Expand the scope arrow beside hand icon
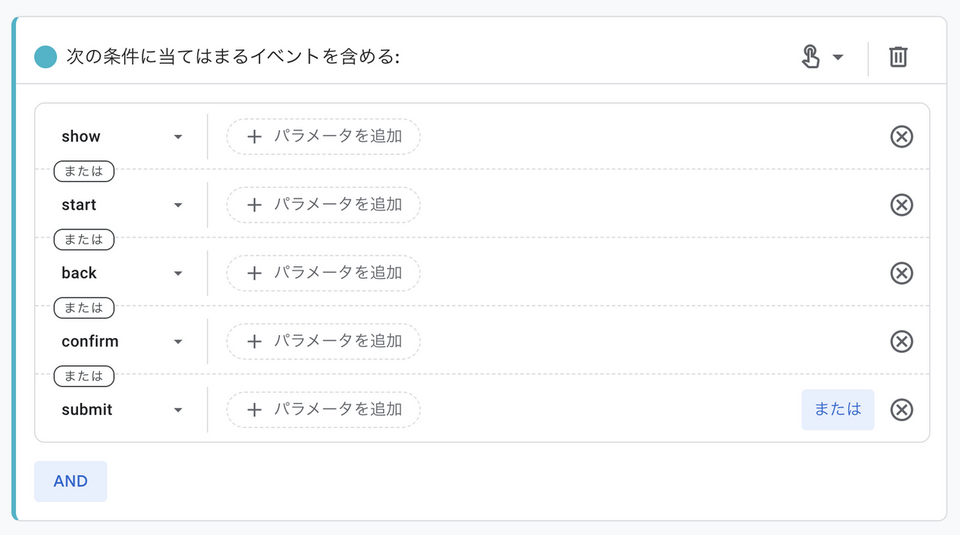960x535 pixels. (838, 57)
